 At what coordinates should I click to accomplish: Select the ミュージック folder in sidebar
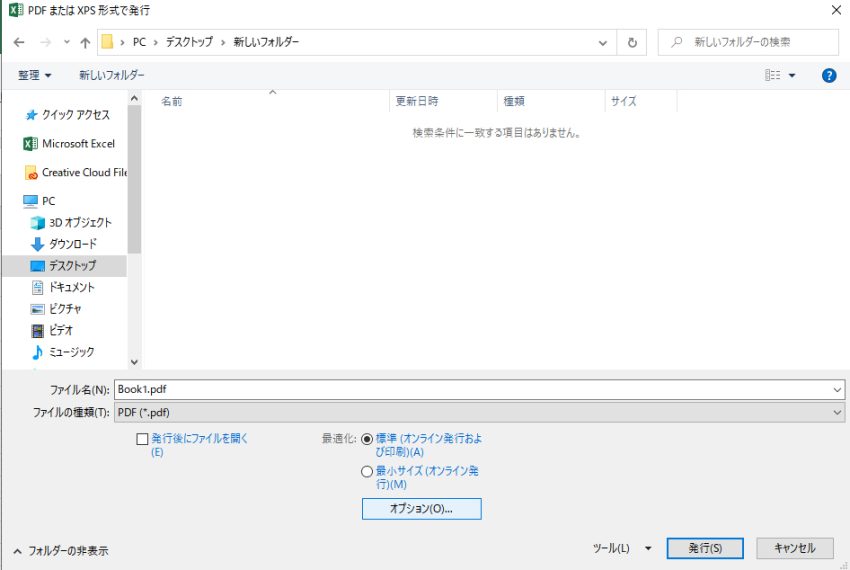click(71, 352)
